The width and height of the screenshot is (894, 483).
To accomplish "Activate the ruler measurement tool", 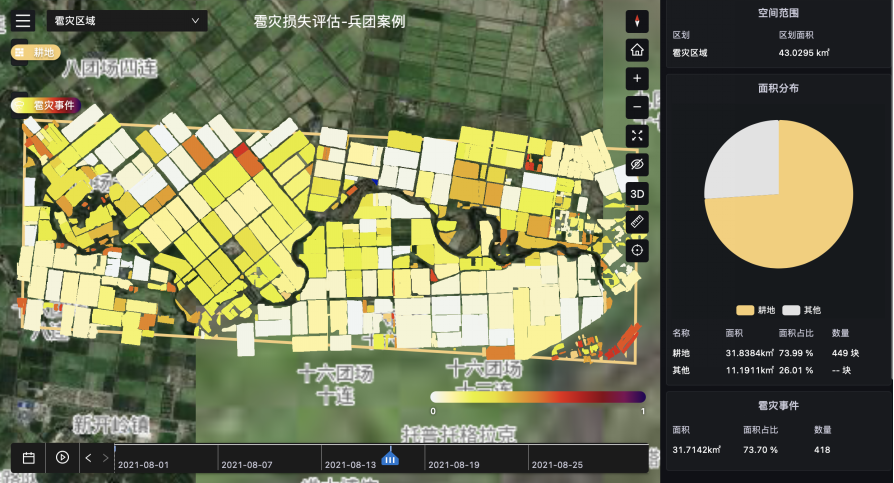I will [638, 221].
